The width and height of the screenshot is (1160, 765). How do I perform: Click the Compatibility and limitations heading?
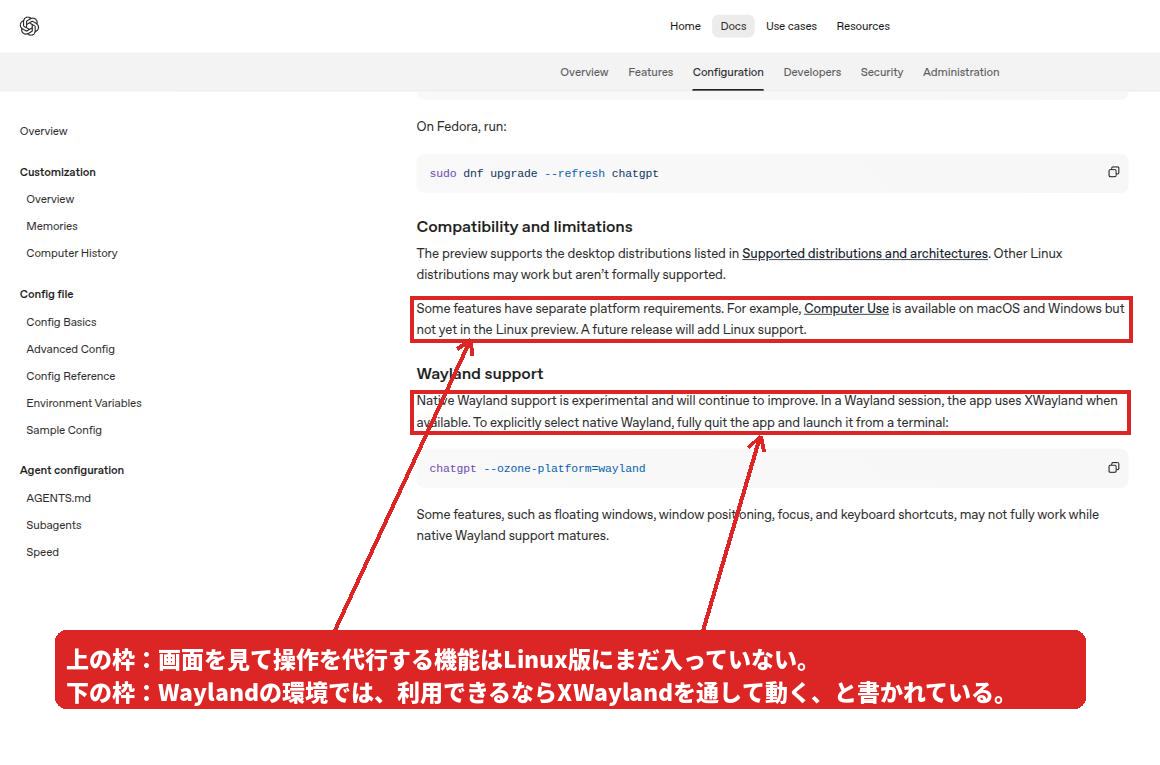tap(525, 226)
